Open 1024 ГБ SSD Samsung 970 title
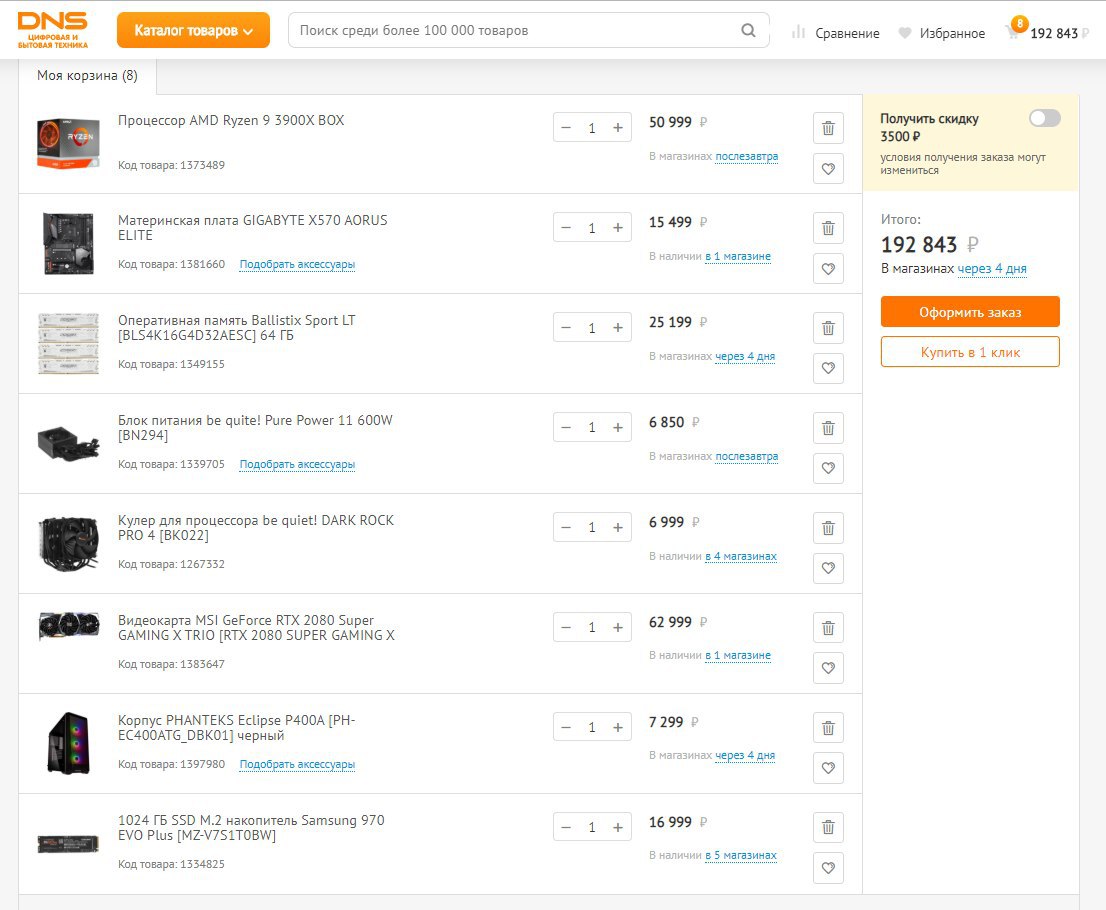 tap(251, 827)
